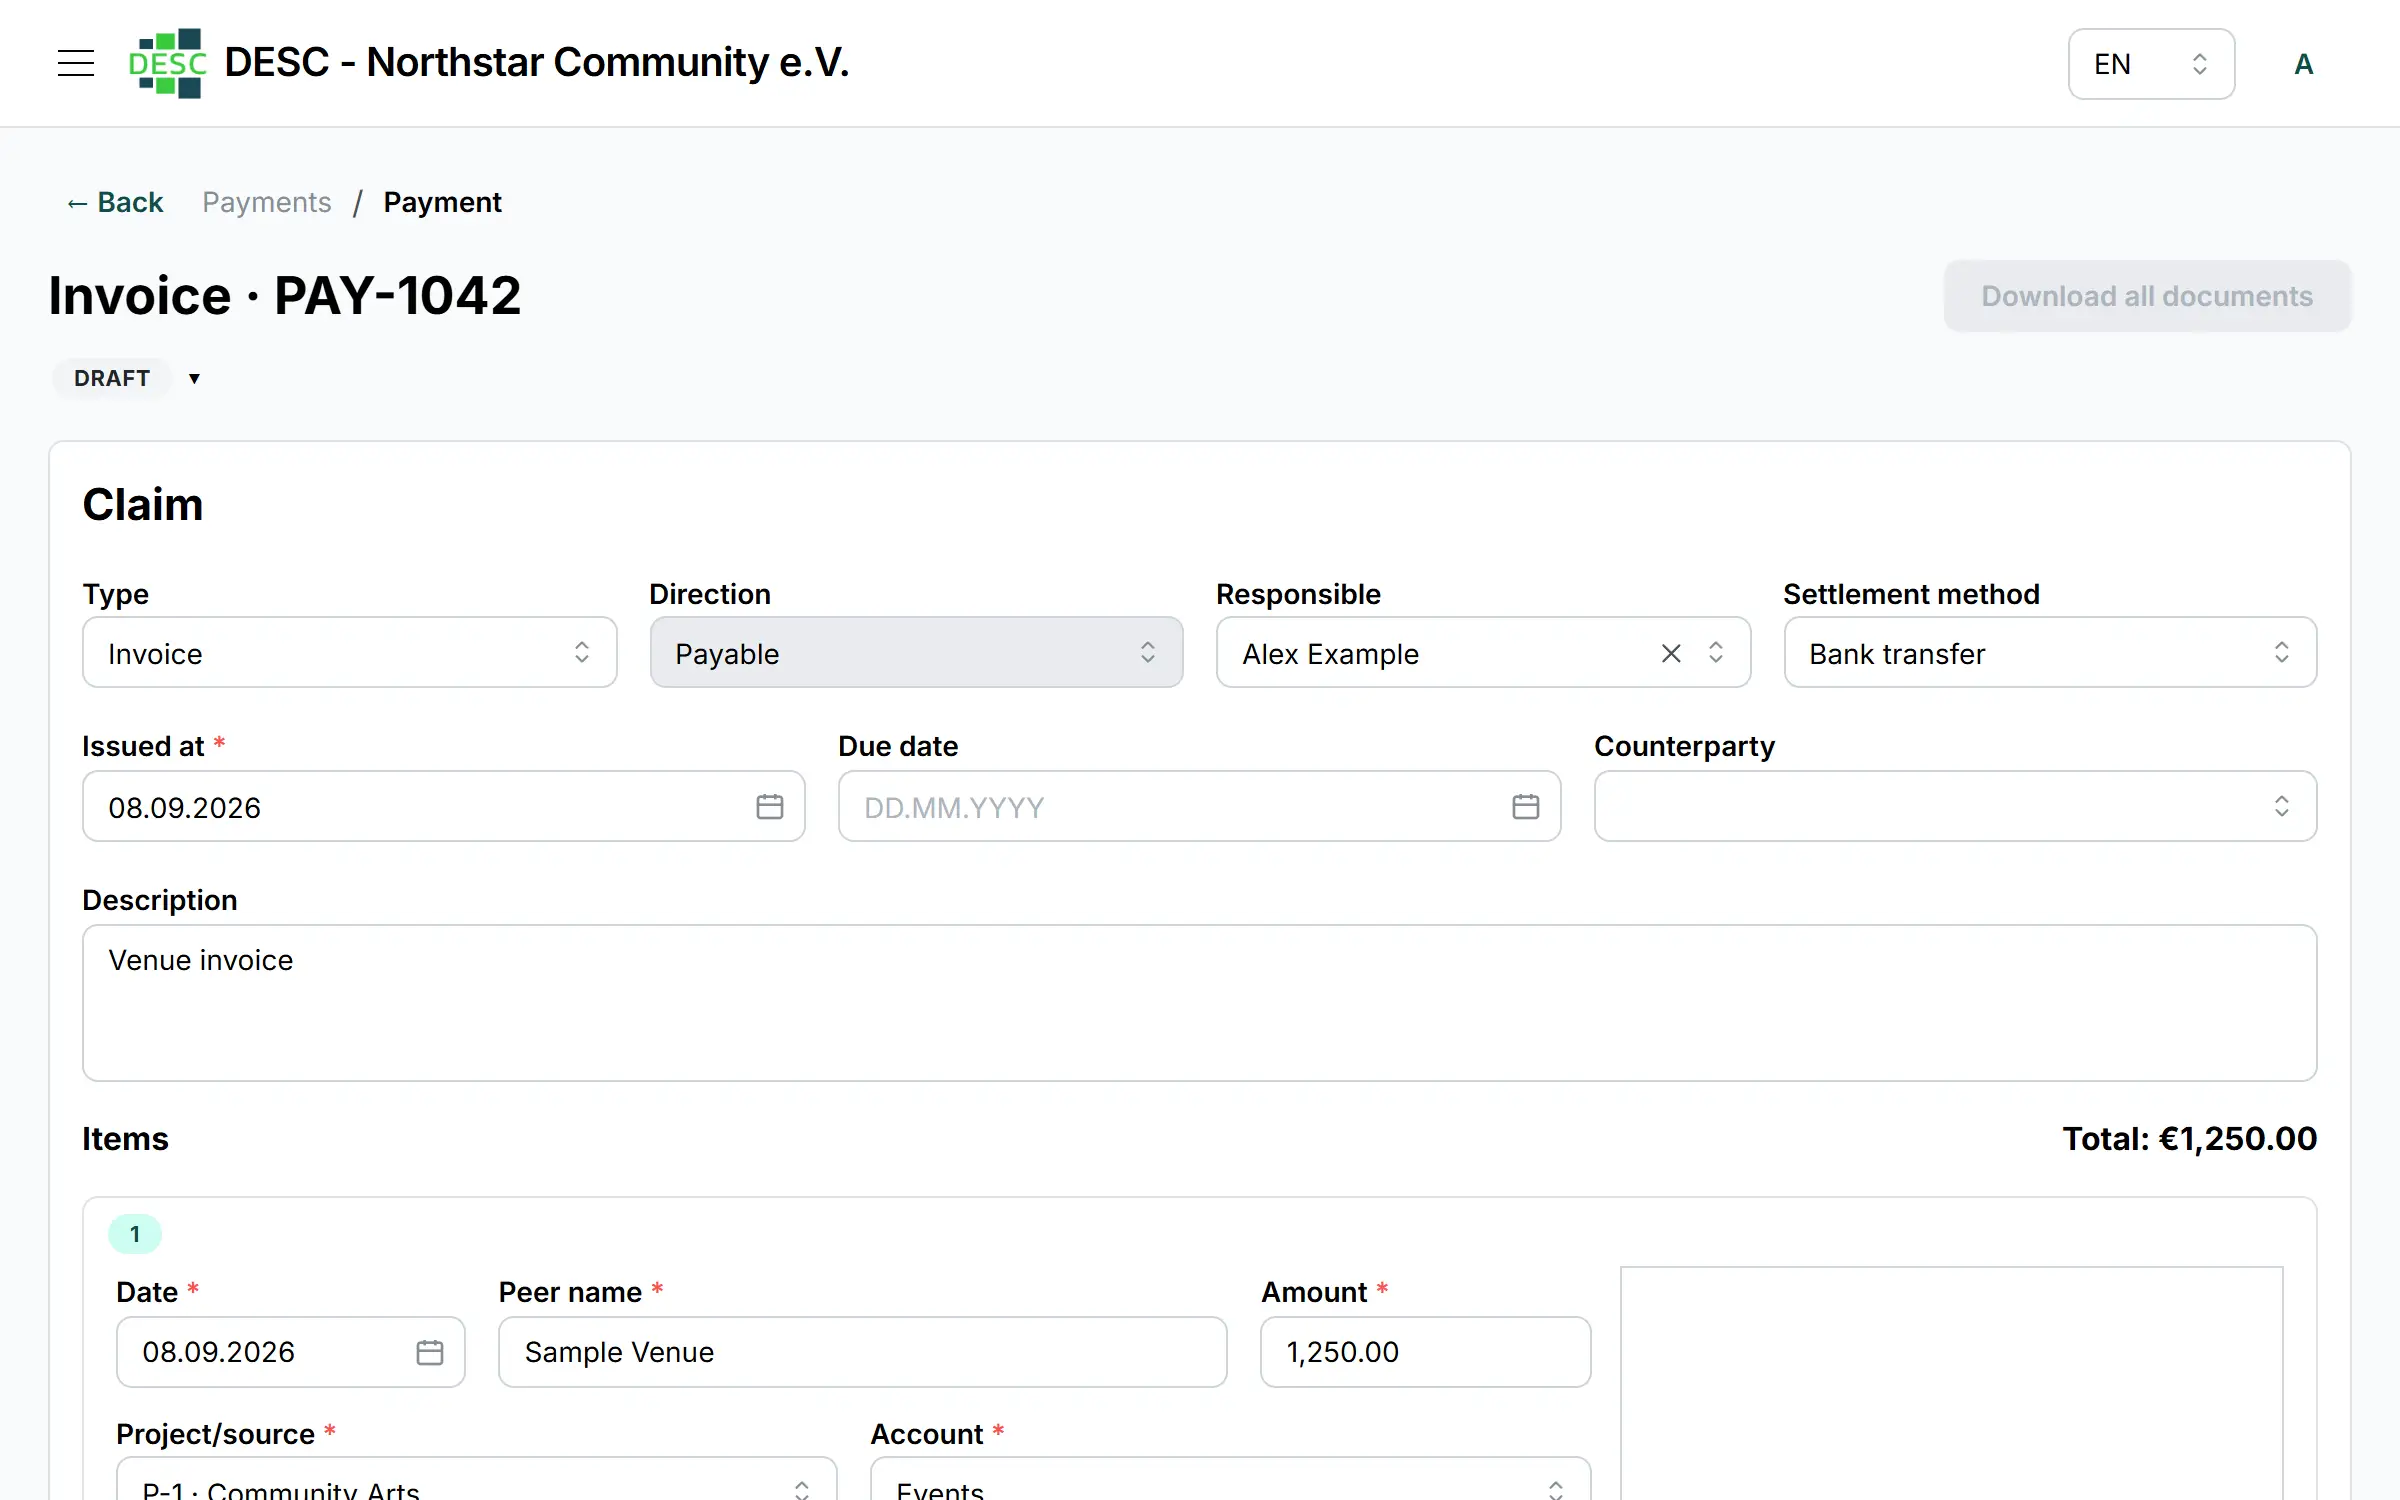Open the Type dropdown showing Invoice

point(349,652)
